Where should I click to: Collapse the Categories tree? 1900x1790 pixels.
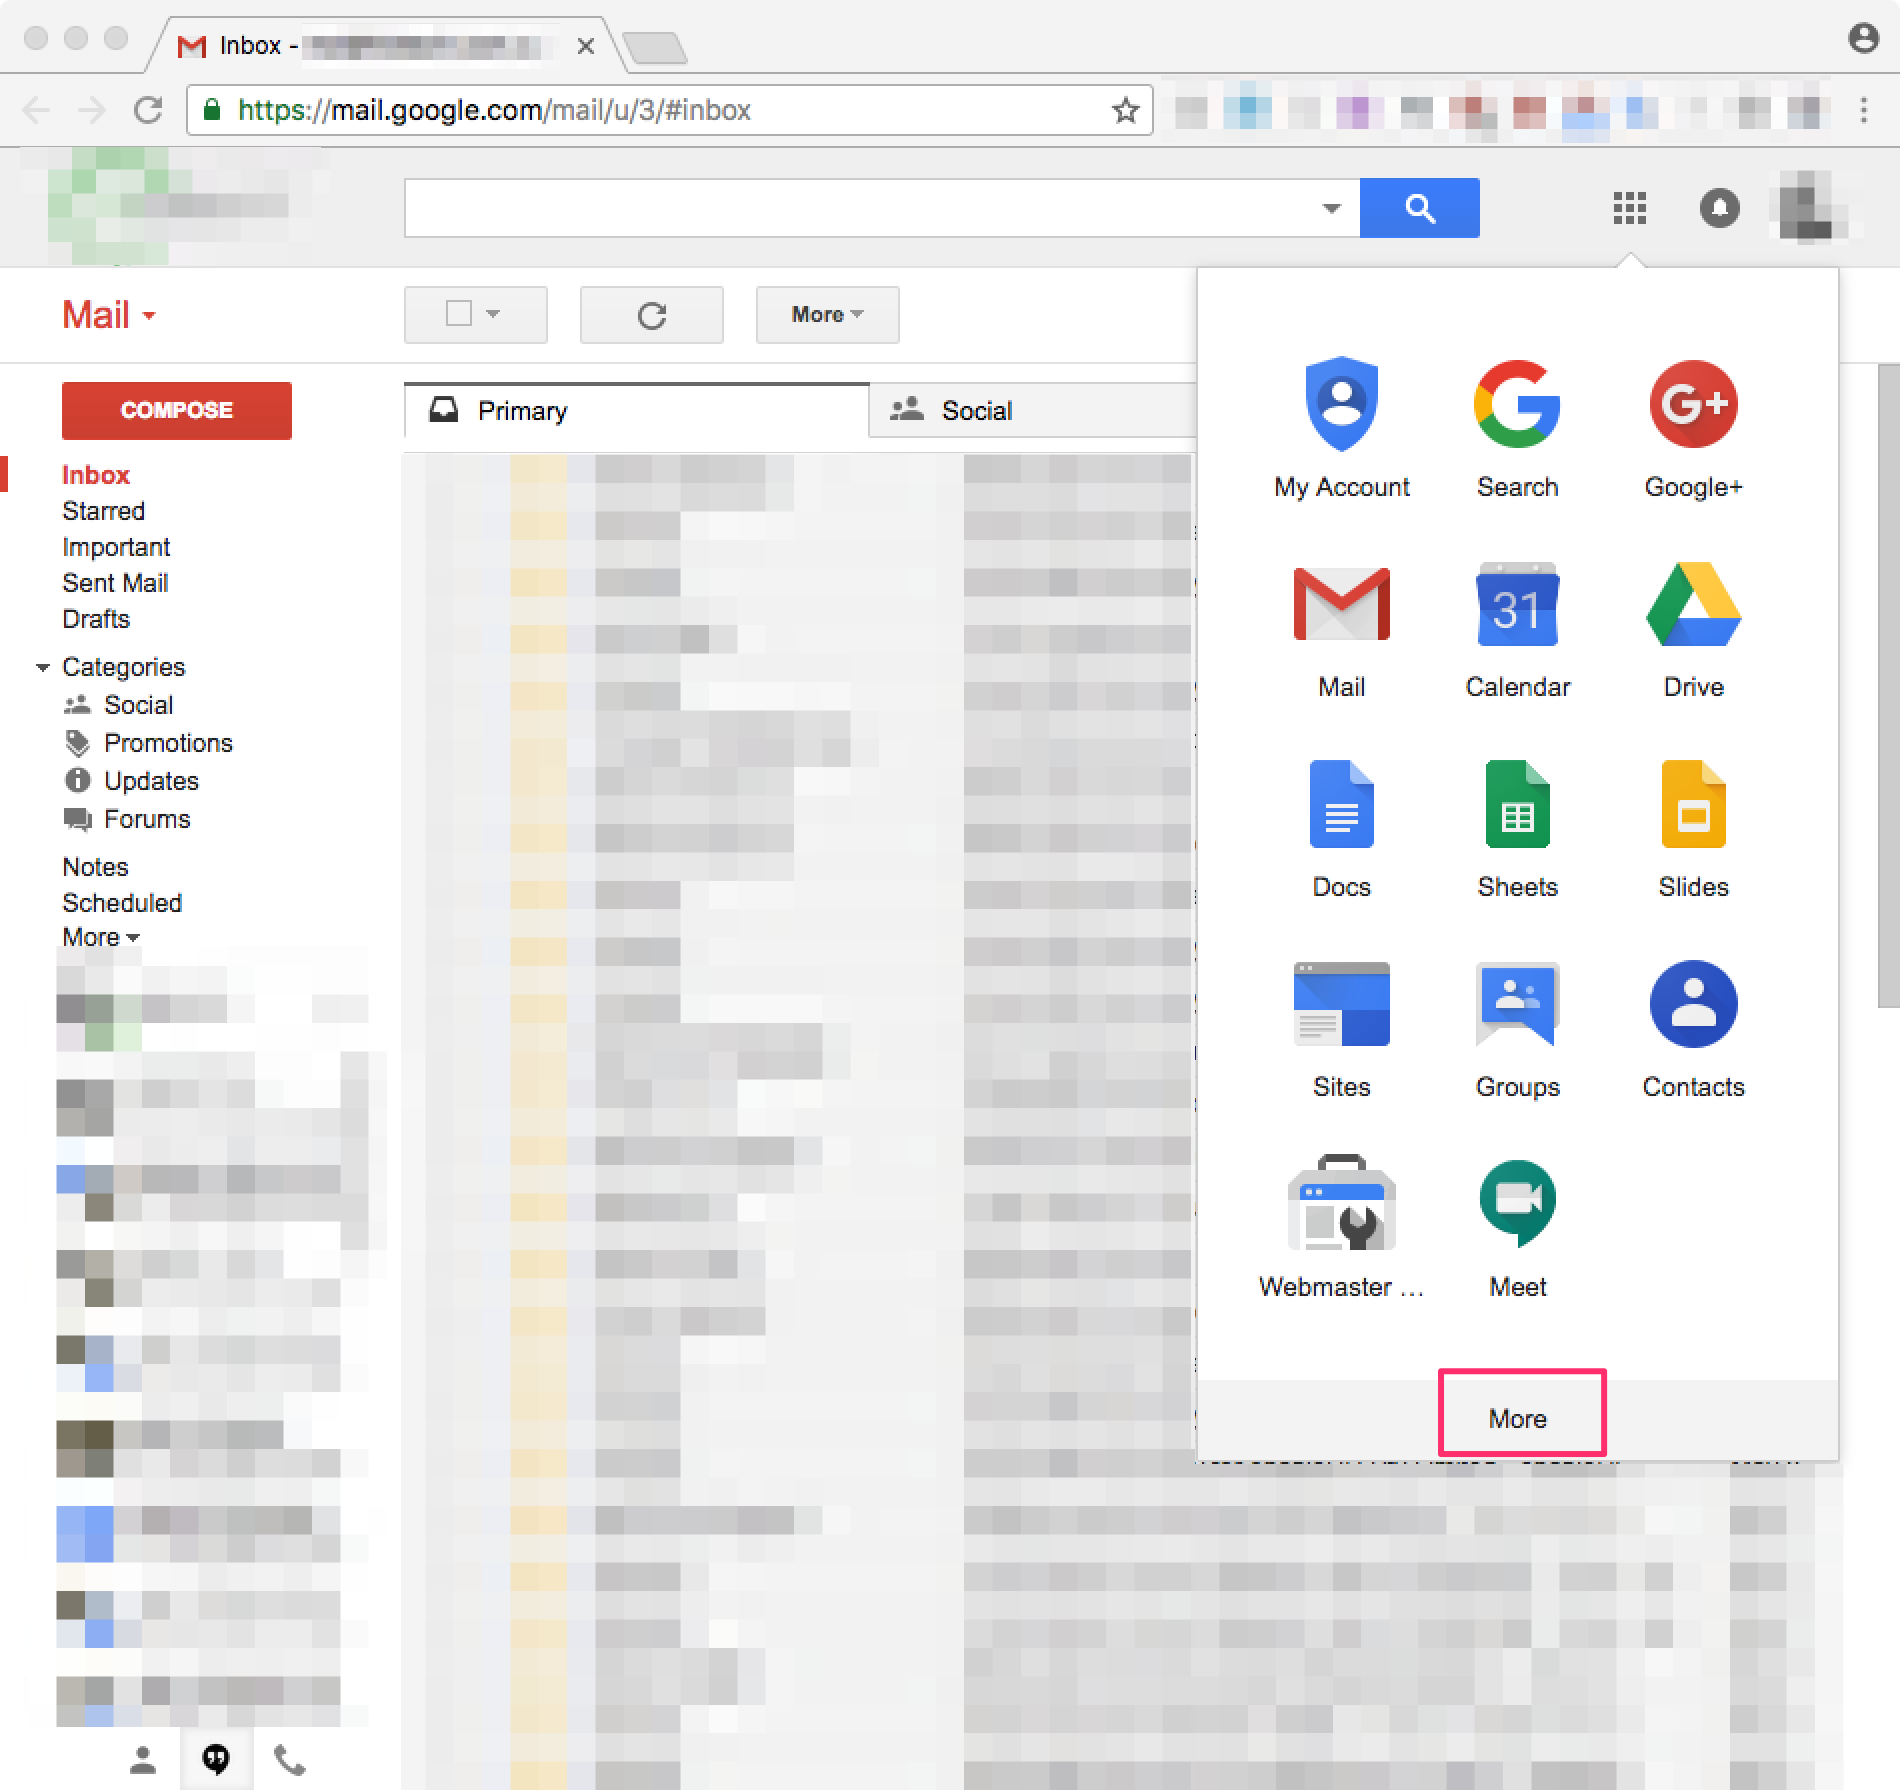[x=42, y=667]
